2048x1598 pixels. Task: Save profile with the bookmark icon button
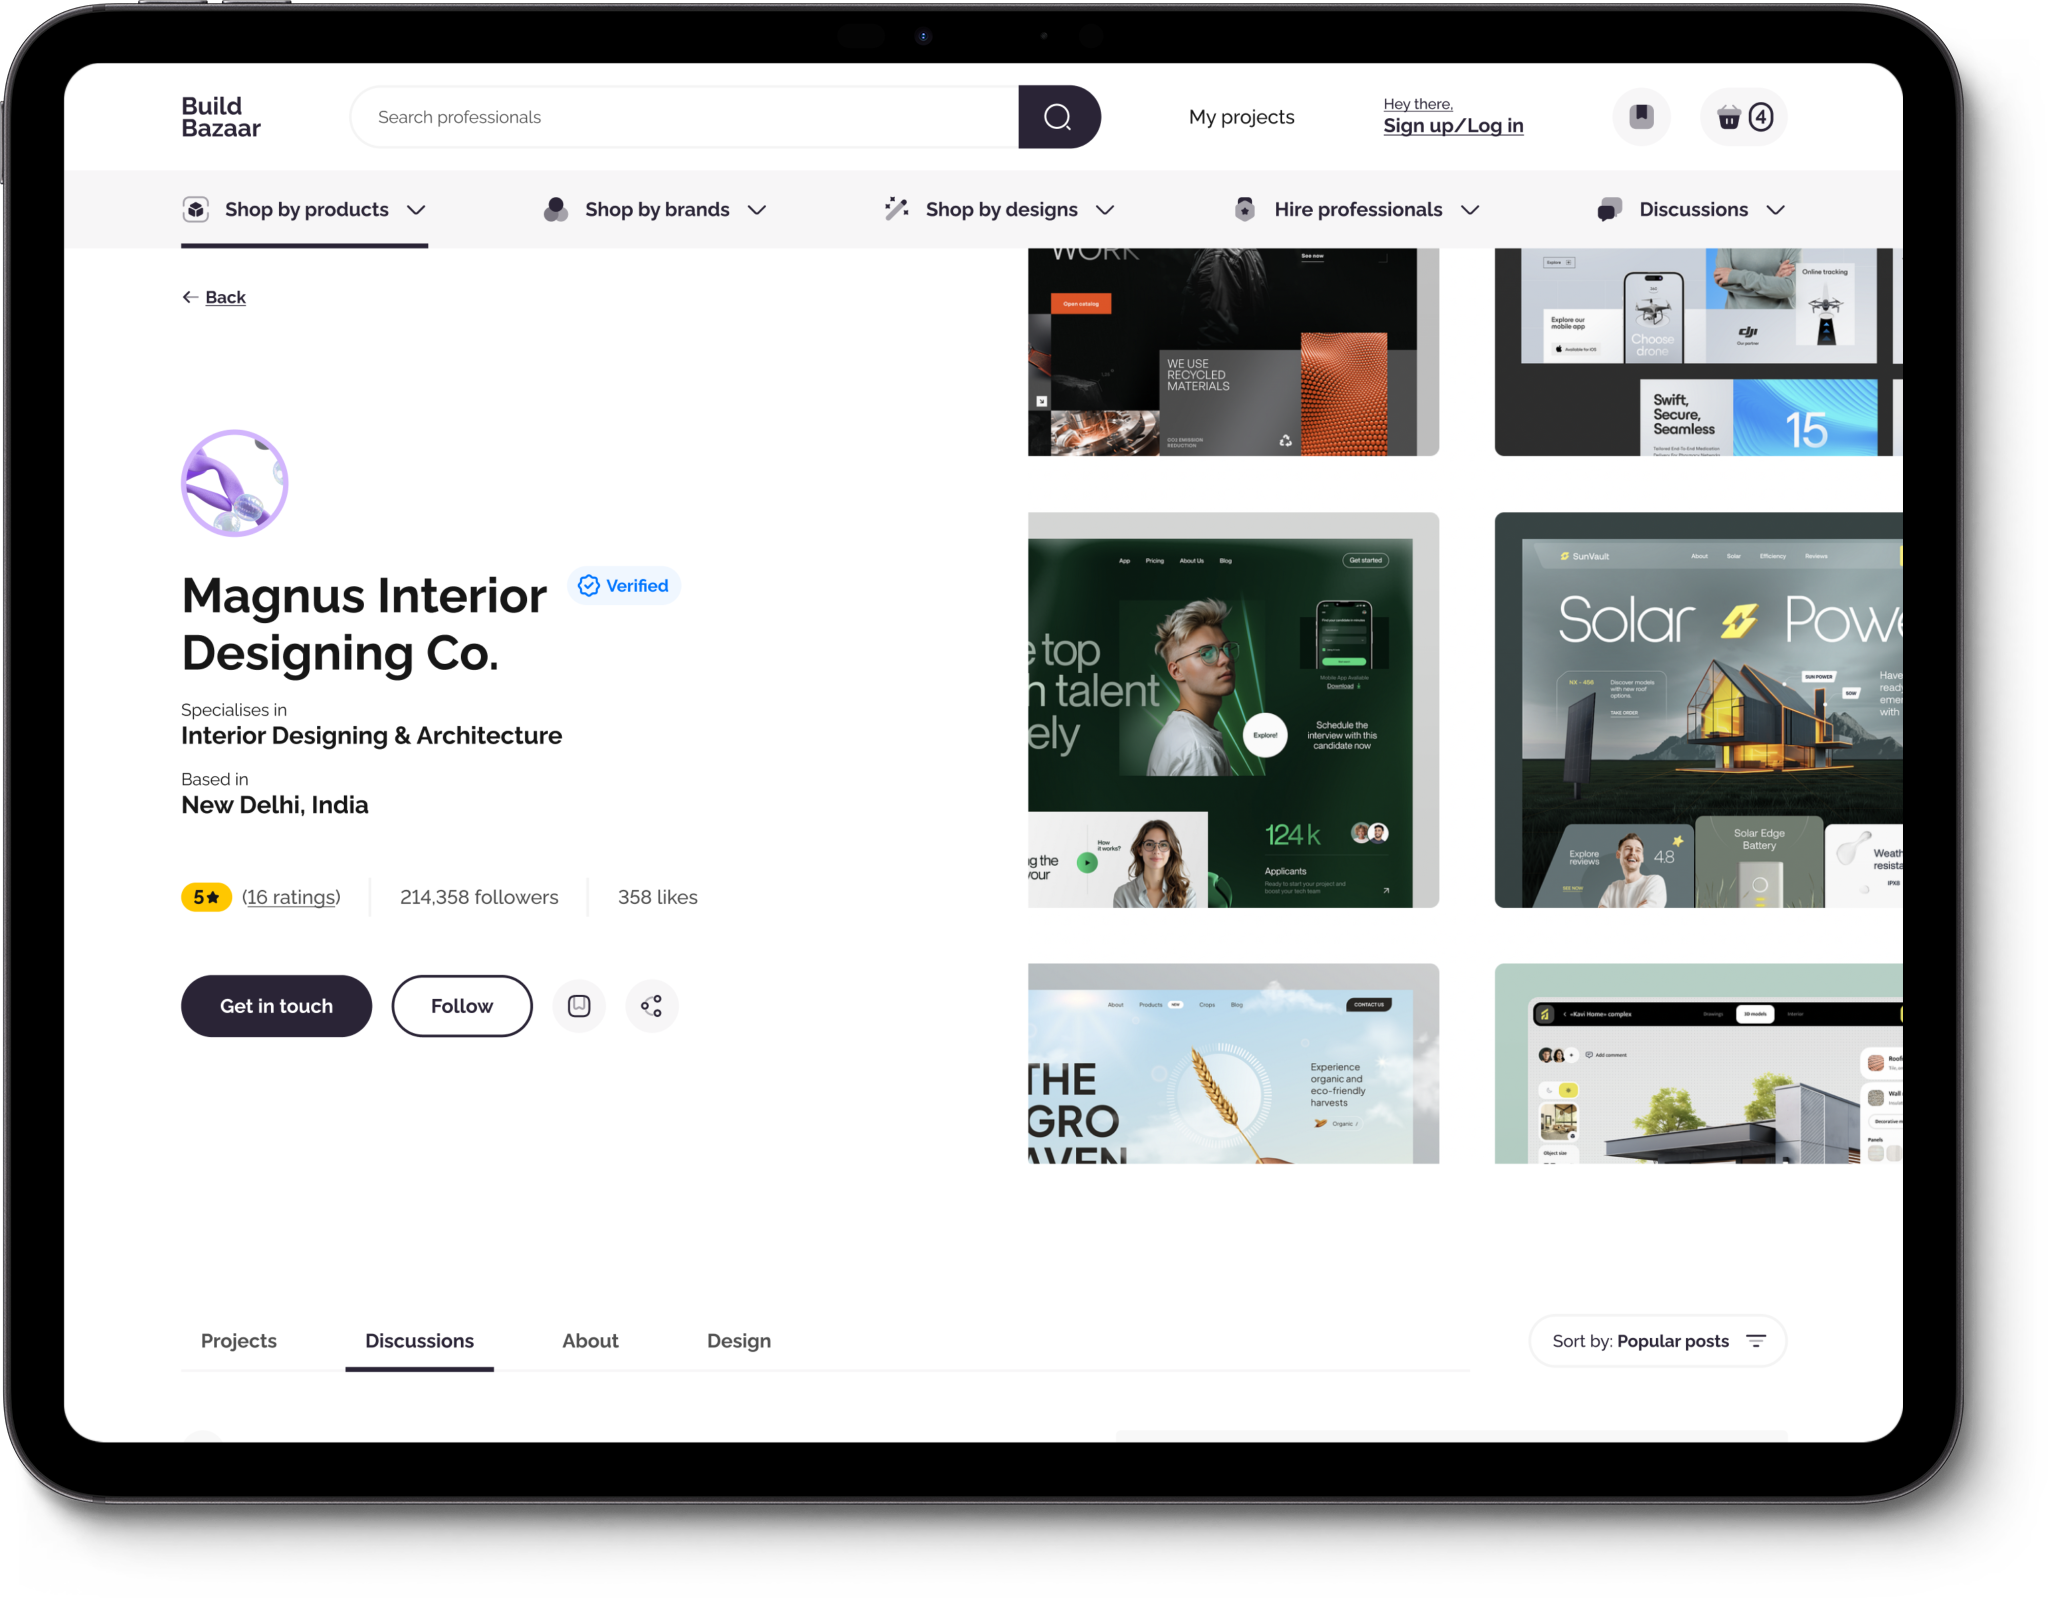click(x=579, y=1006)
